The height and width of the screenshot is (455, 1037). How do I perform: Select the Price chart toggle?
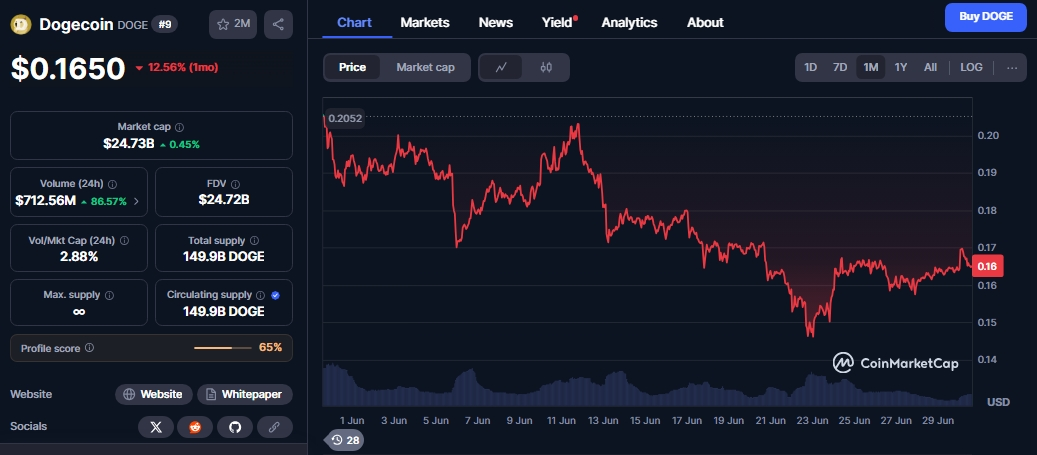(x=353, y=67)
